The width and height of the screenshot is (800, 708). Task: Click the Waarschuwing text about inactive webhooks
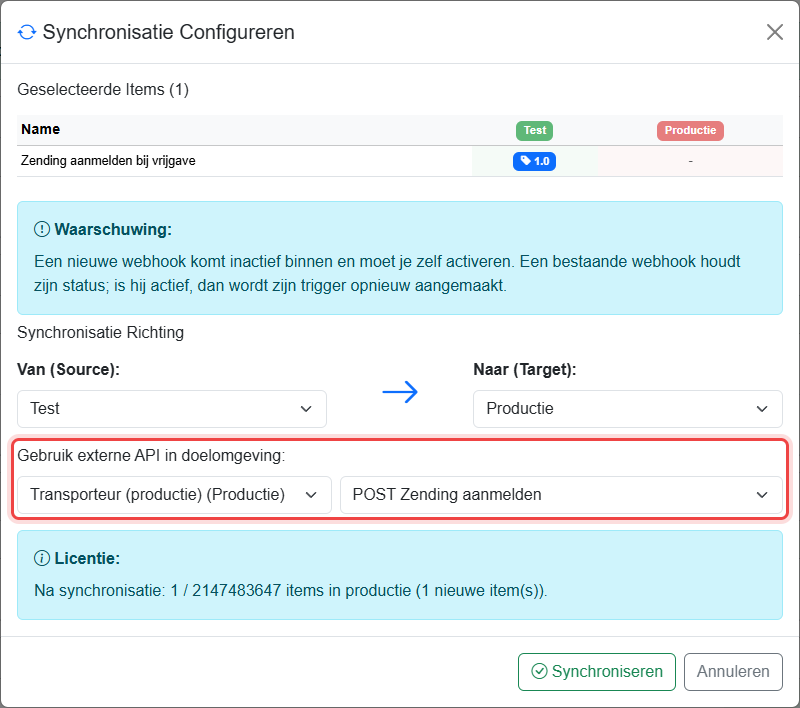click(387, 273)
